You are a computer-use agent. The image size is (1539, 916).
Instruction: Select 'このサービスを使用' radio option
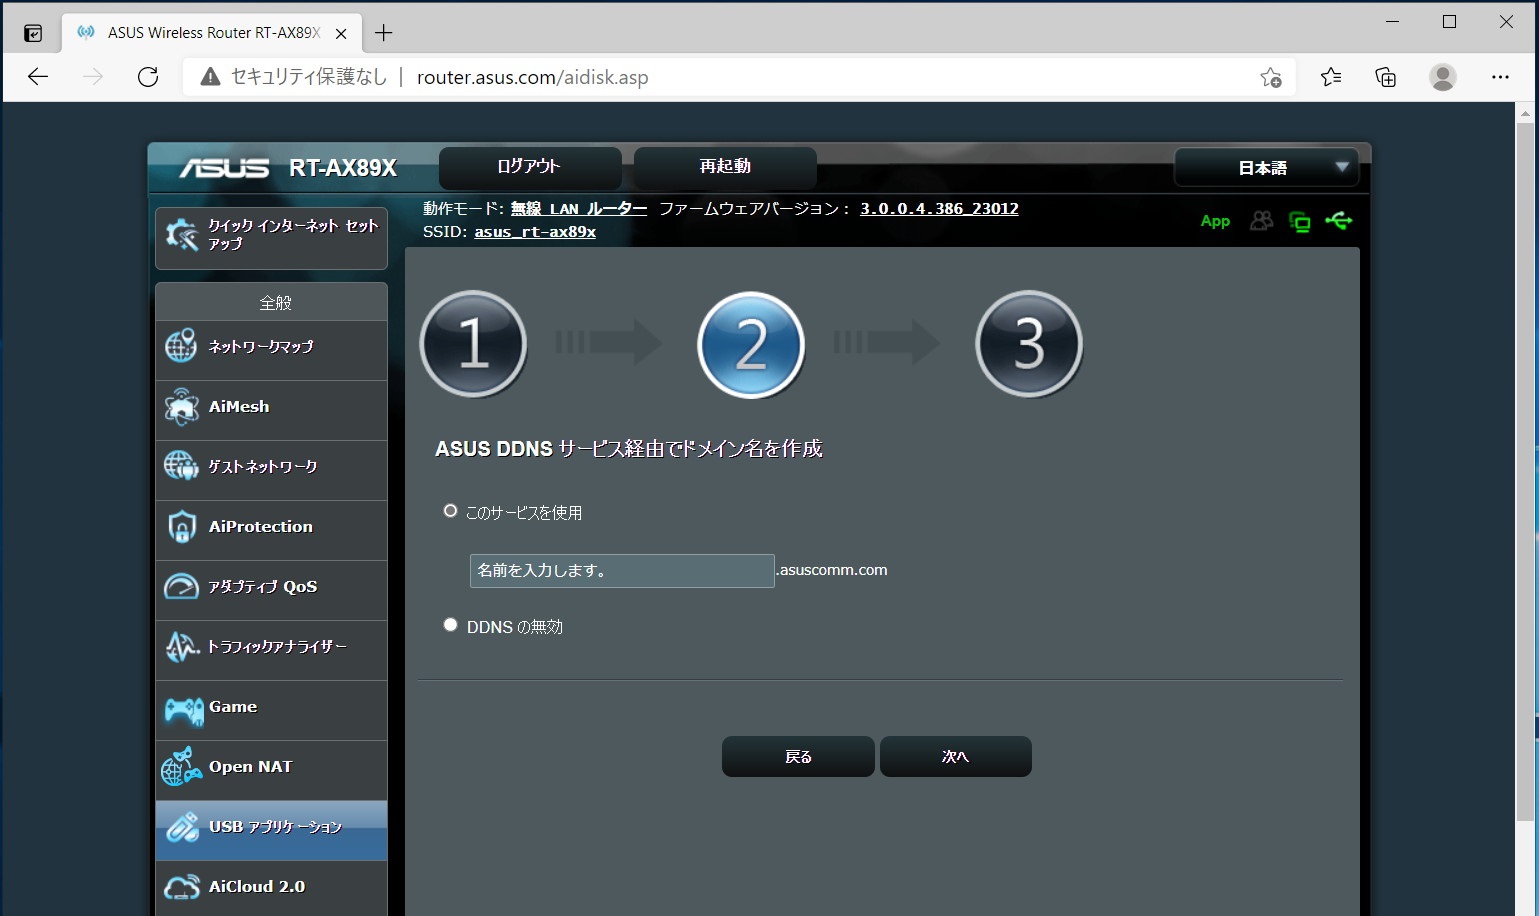pyautogui.click(x=450, y=511)
